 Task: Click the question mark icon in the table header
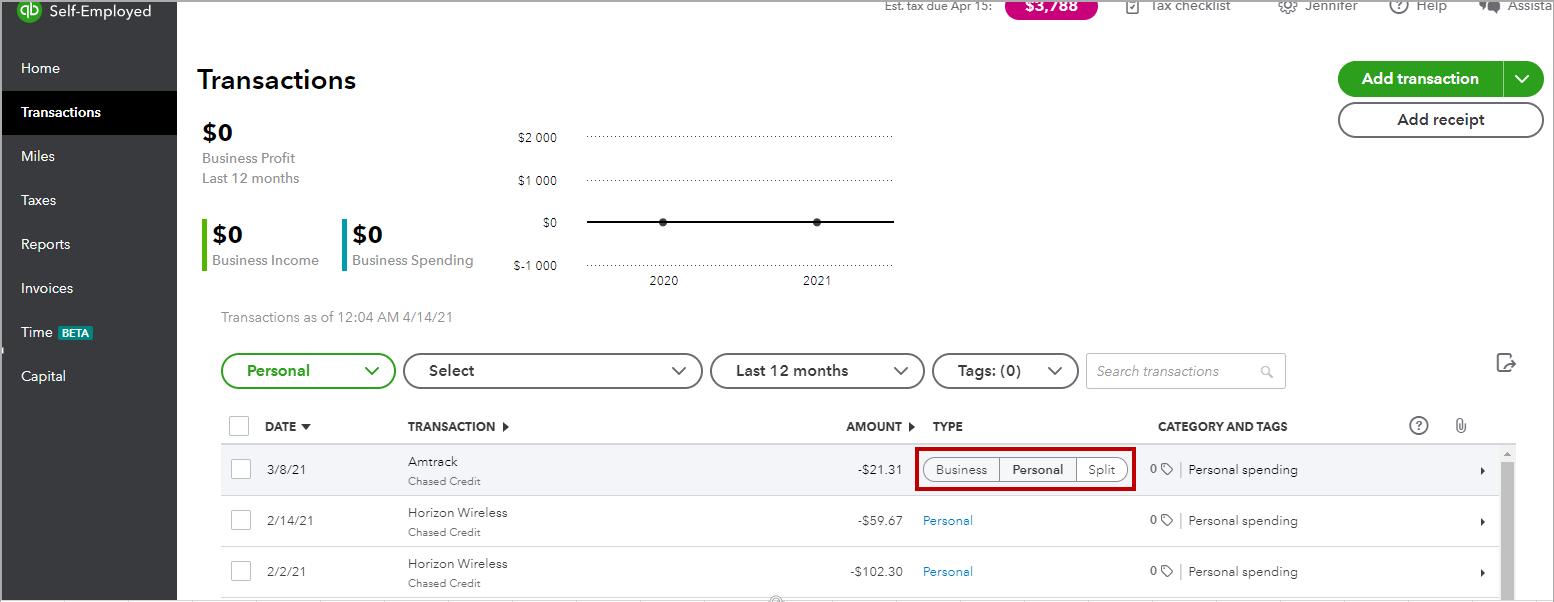(1418, 425)
